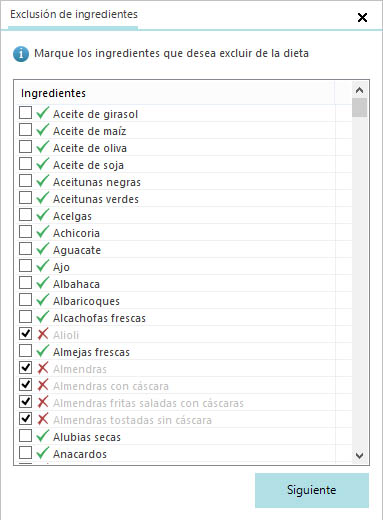Viewport: 383px width, 520px height.
Task: Click red X icon beside Almendras con cáscara
Action: pos(43,385)
